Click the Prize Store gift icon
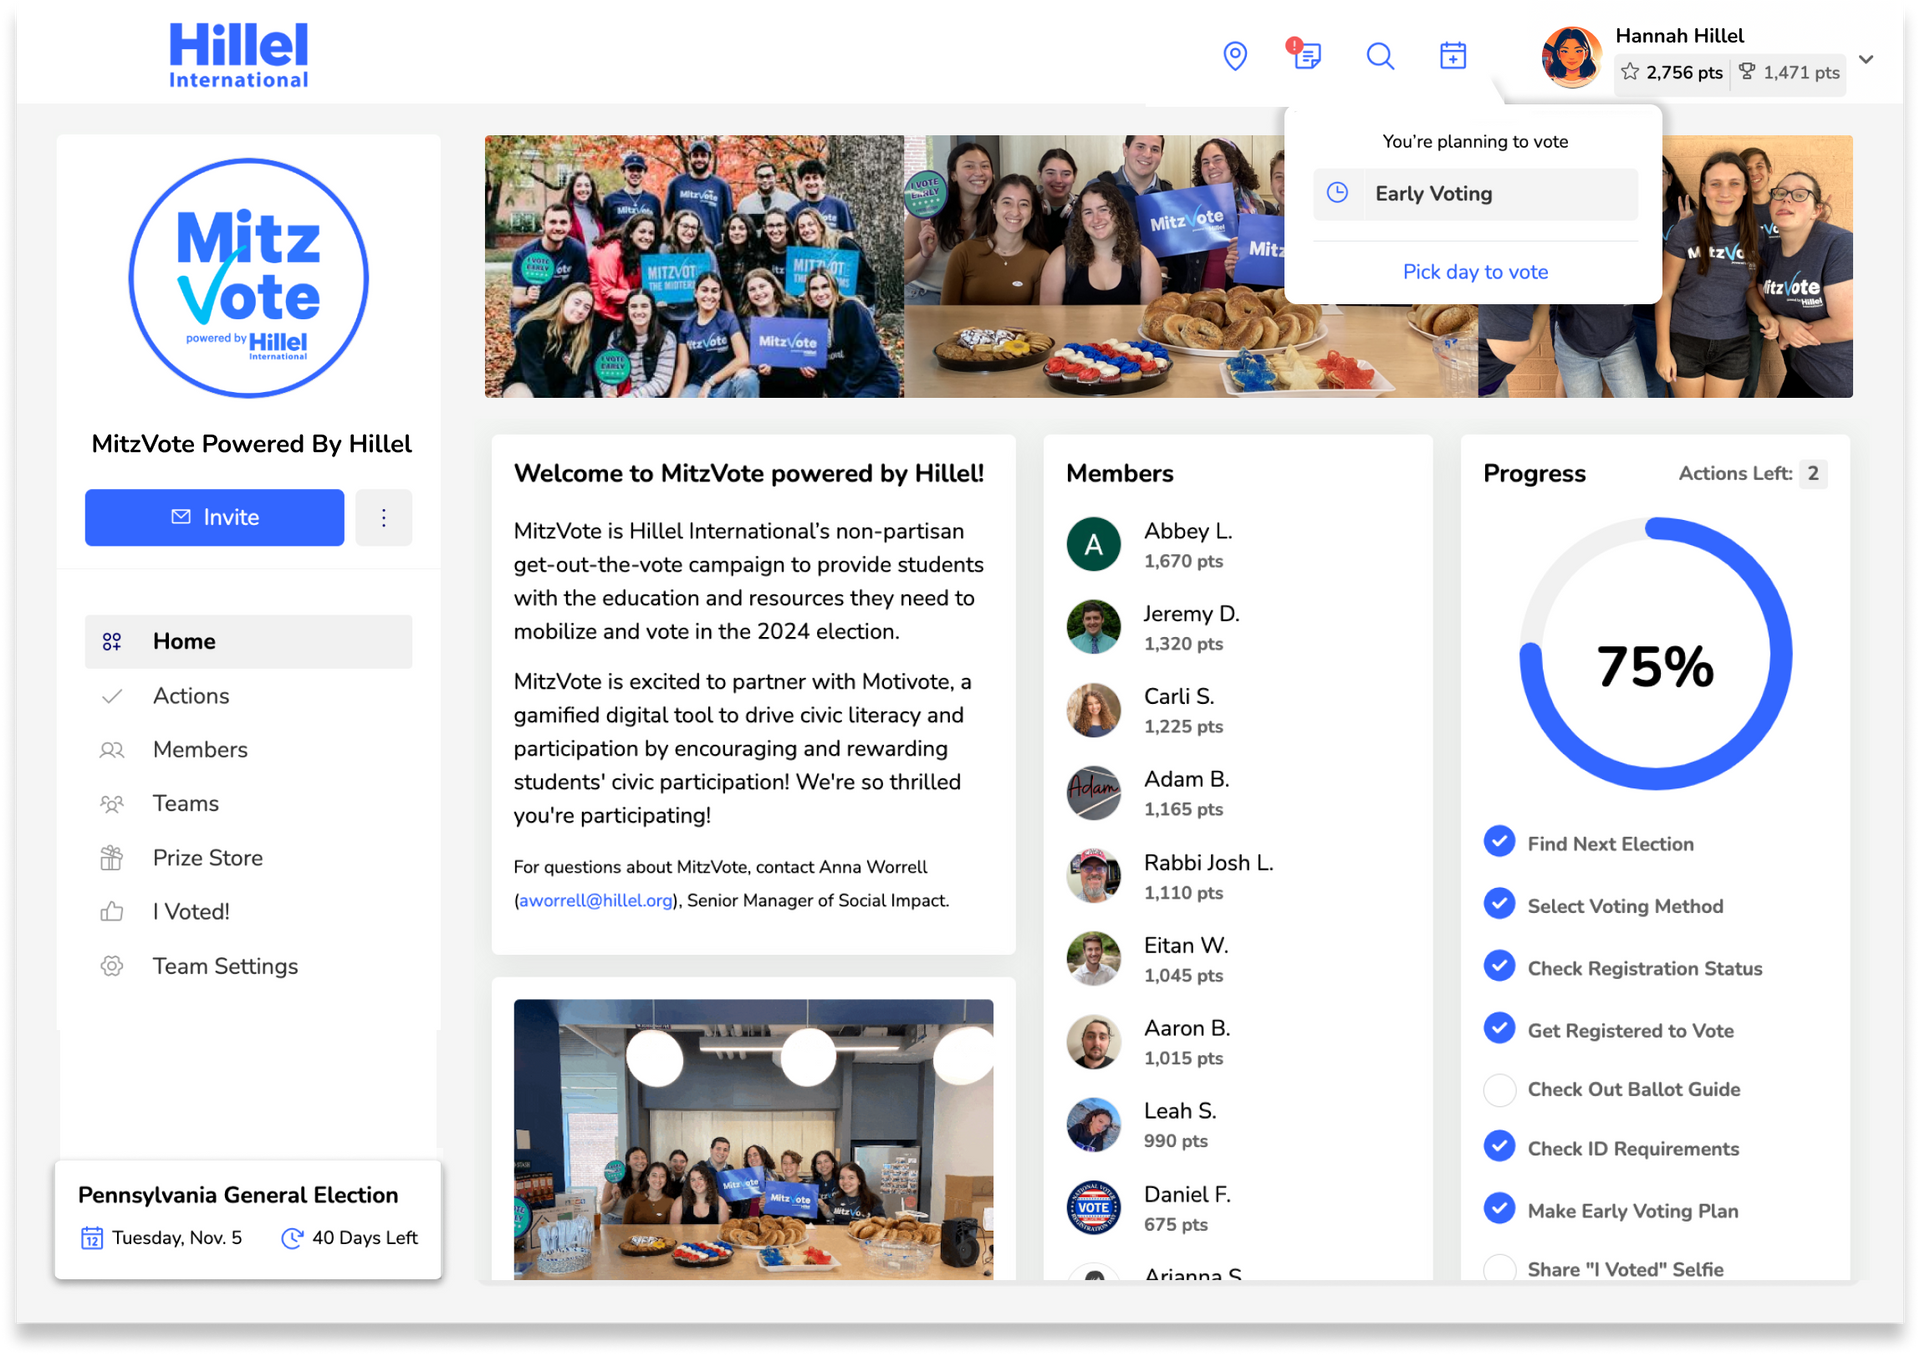Screen dimensions: 1920x1356 pos(112,858)
